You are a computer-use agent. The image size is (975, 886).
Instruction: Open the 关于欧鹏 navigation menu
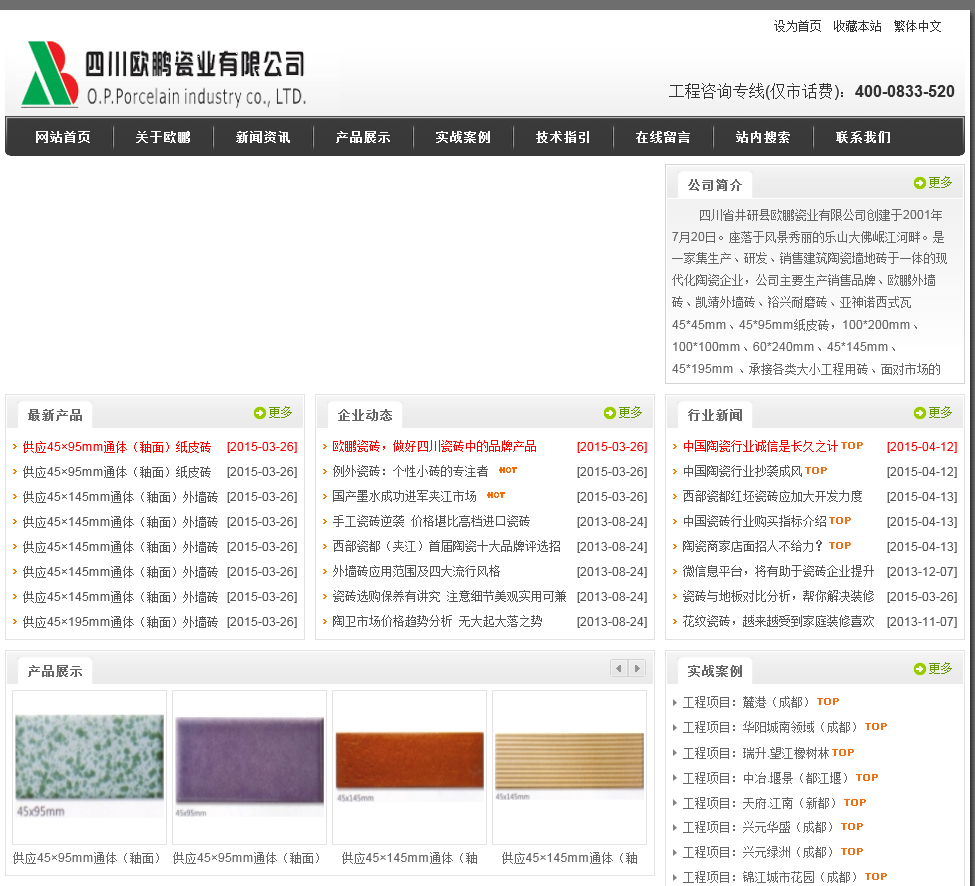(x=163, y=137)
